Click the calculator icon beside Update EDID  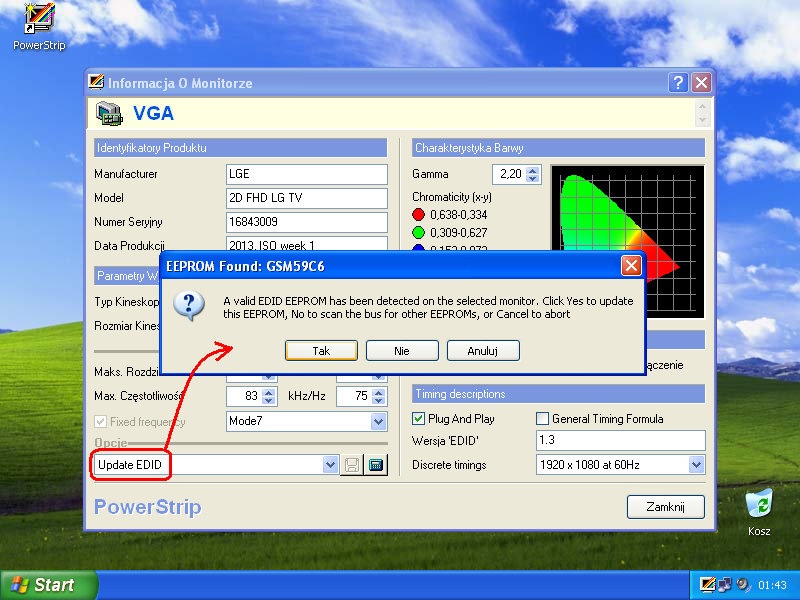coord(376,465)
